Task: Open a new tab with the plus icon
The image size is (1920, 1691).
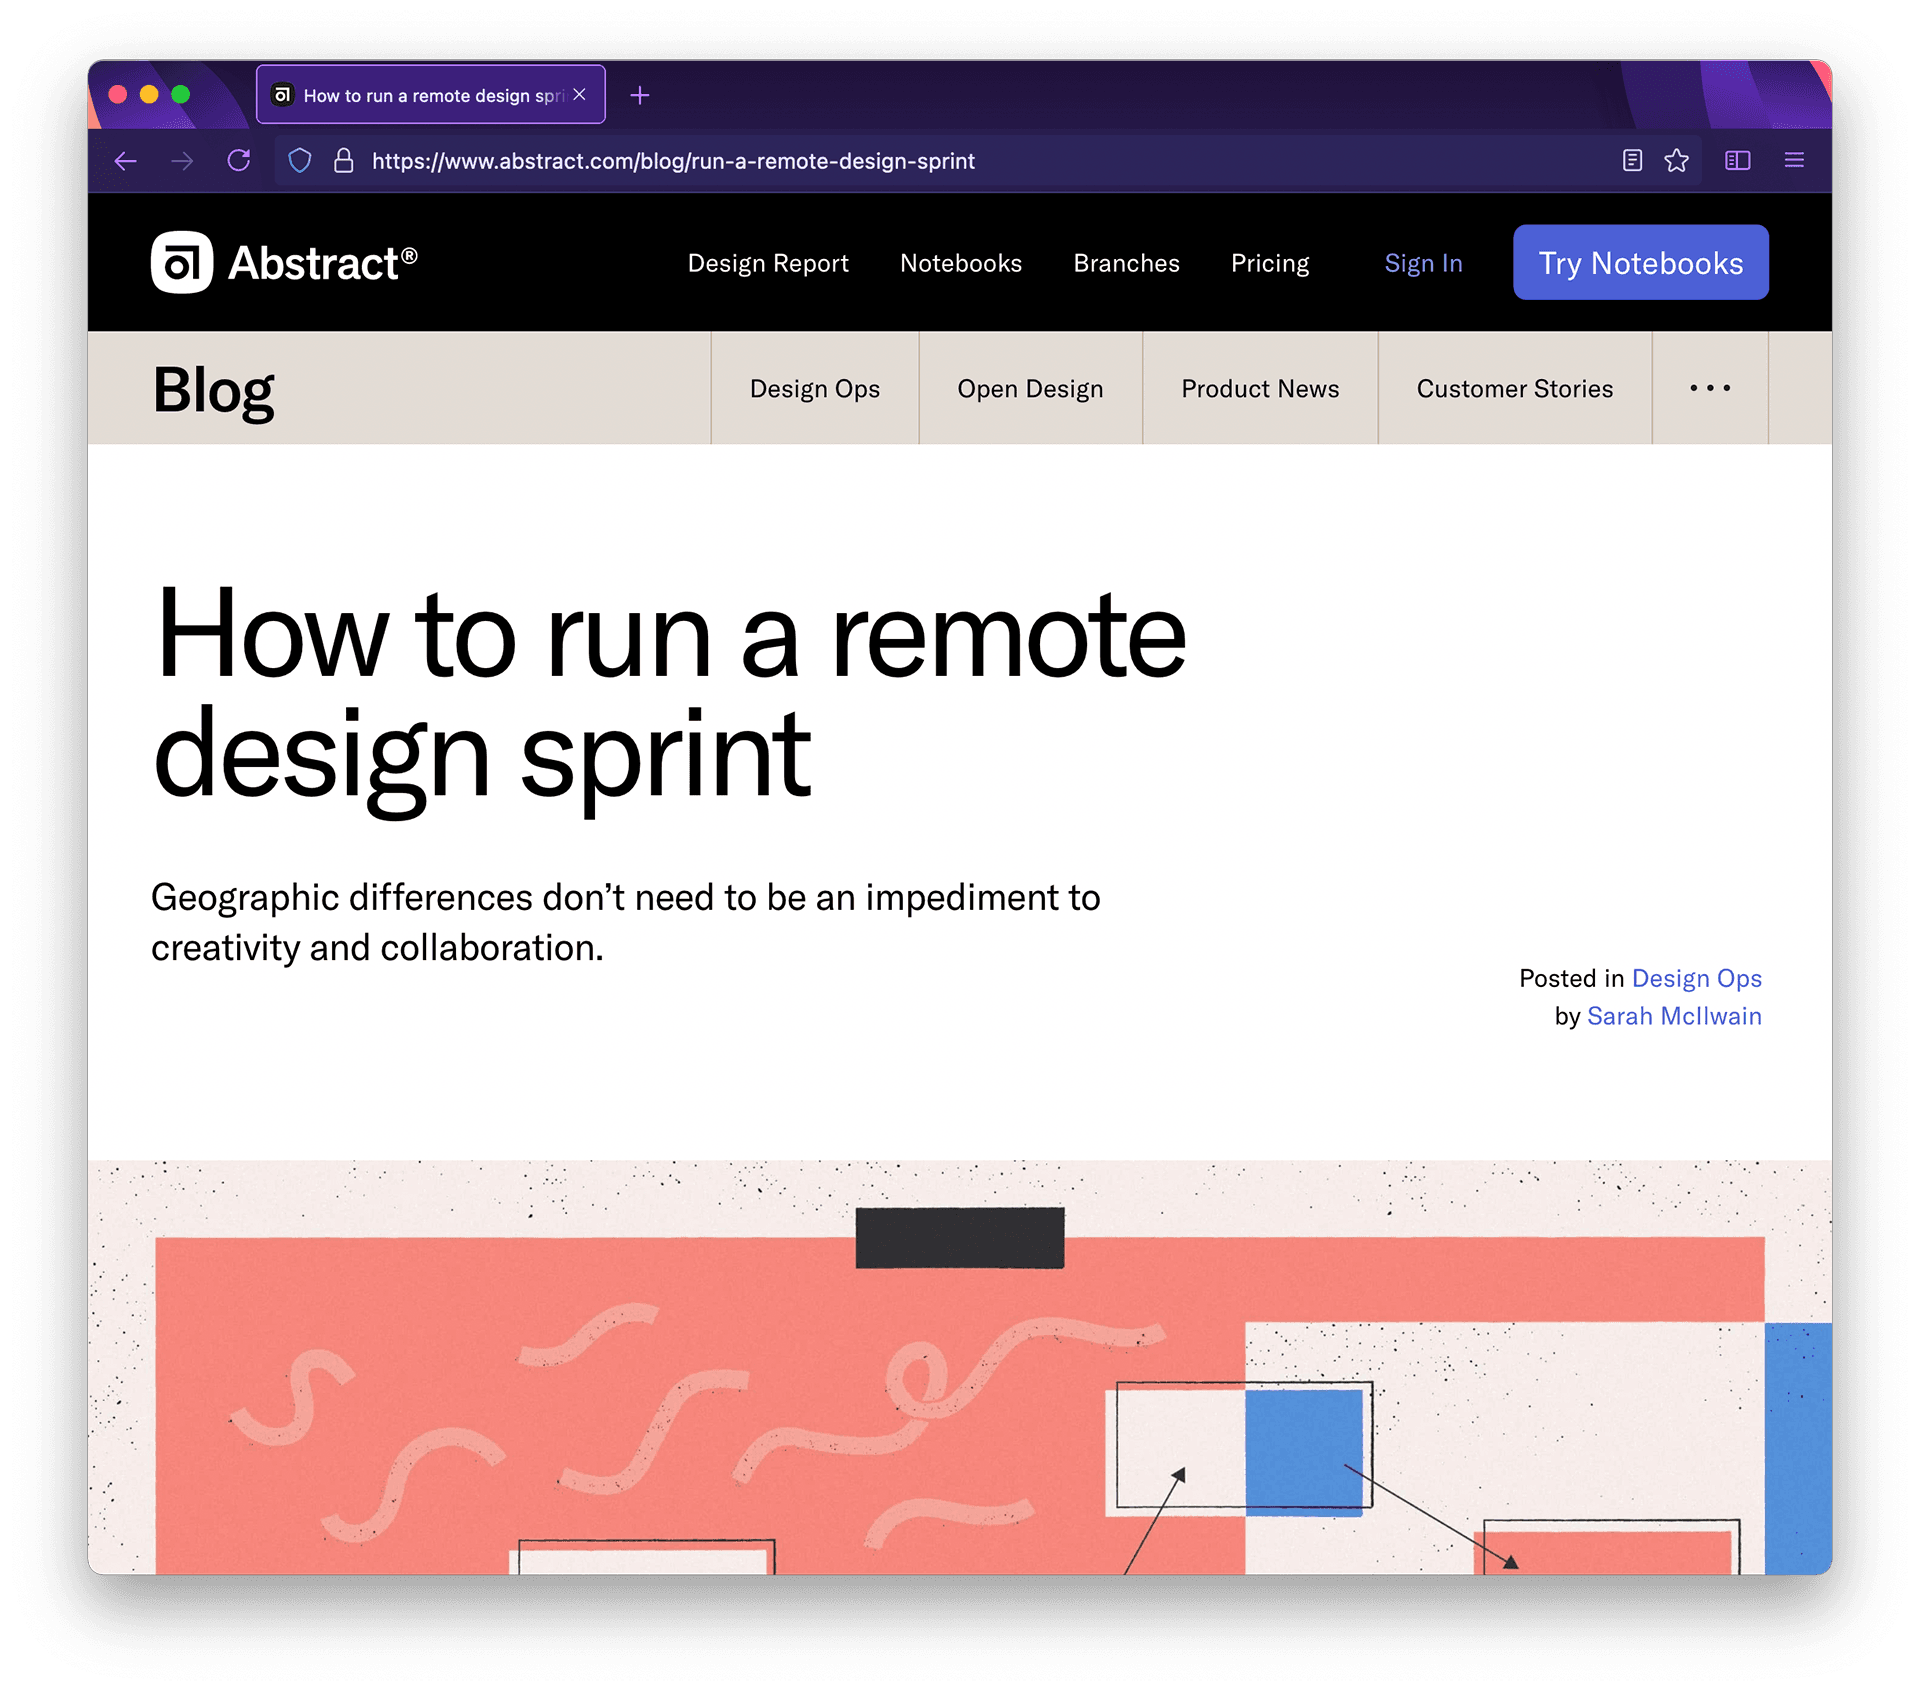Action: tap(640, 95)
